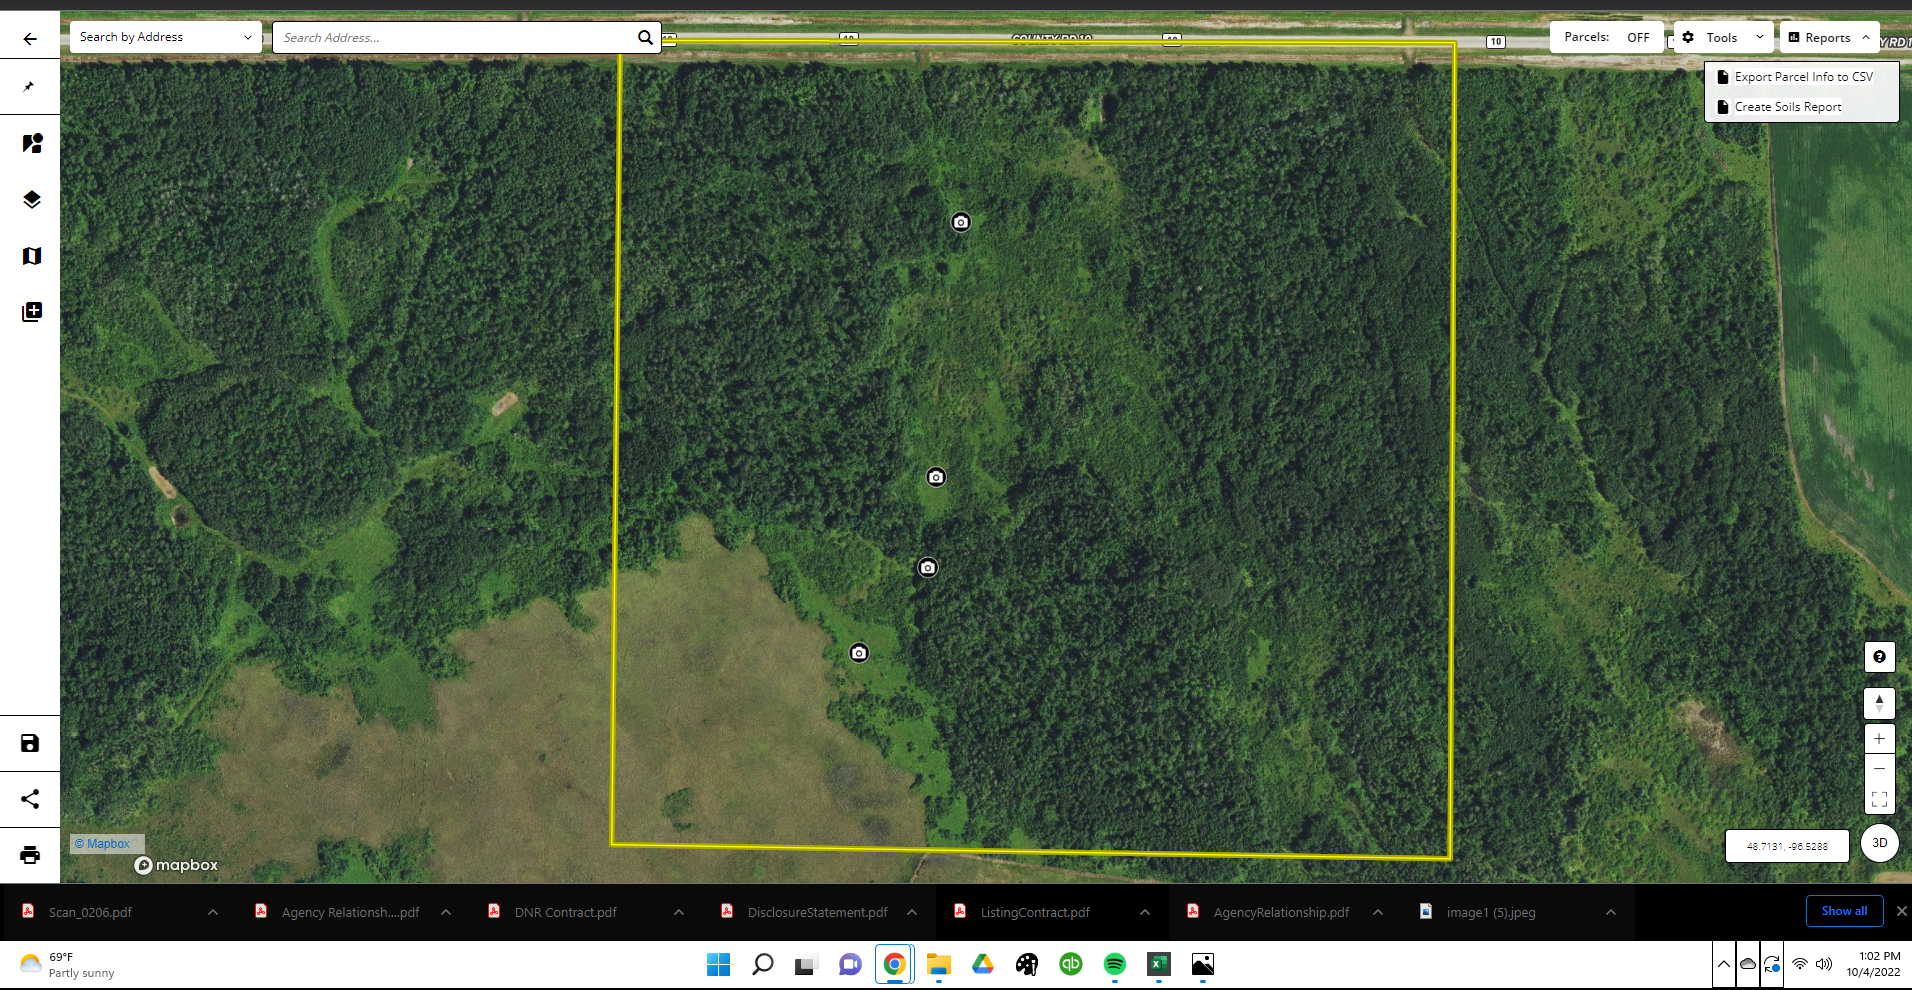Click Show all downloads button
The height and width of the screenshot is (990, 1912).
(1843, 911)
